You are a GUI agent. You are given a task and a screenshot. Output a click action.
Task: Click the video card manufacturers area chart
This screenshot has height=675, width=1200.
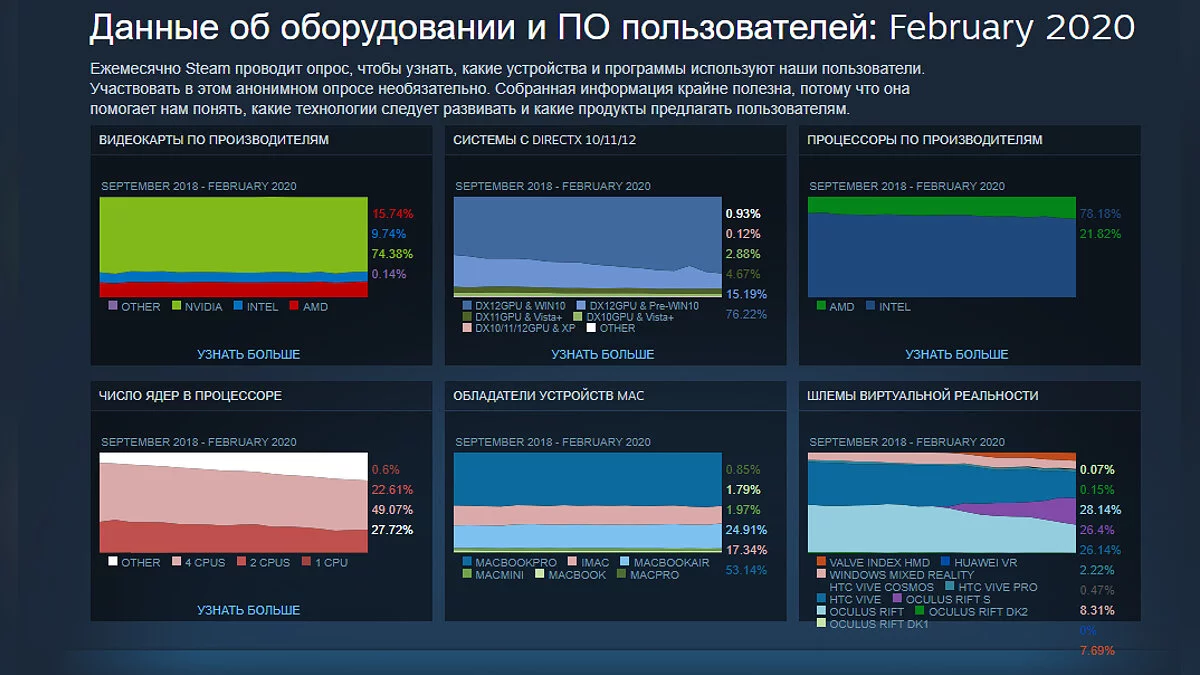coord(234,247)
